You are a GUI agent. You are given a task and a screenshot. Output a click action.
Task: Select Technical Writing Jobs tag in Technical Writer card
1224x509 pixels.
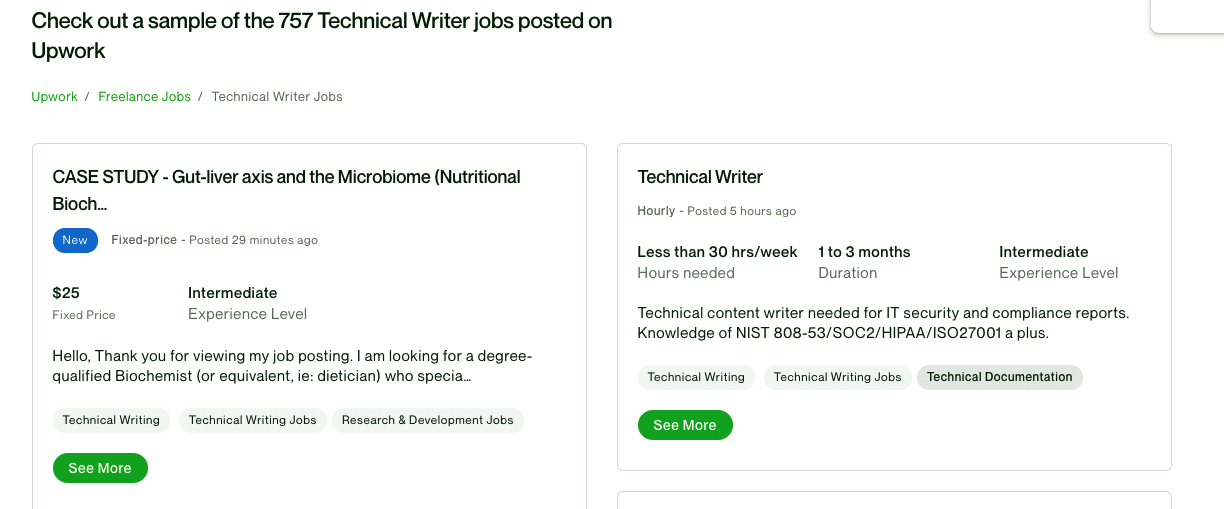(837, 377)
